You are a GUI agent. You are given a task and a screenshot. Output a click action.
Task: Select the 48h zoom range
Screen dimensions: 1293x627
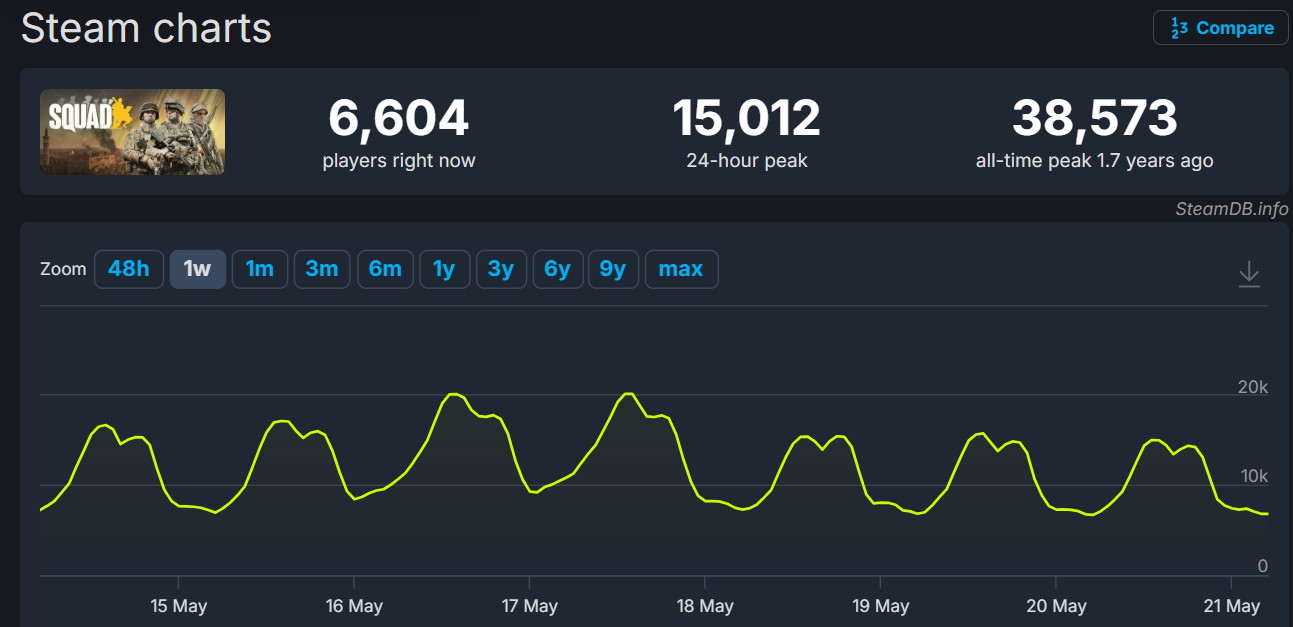coord(129,269)
